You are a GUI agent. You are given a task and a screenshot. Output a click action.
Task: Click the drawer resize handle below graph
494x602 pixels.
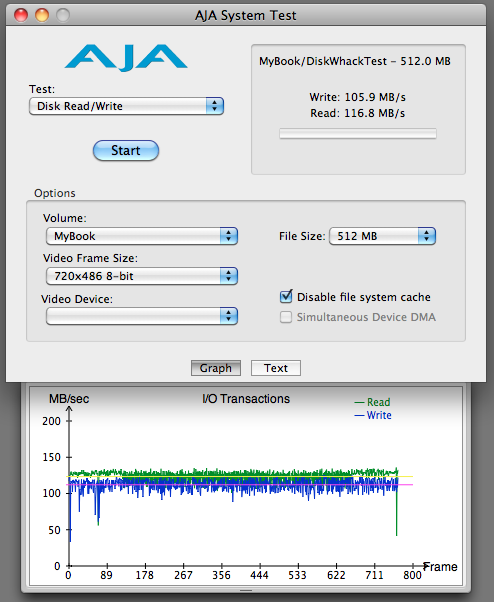coord(246,590)
